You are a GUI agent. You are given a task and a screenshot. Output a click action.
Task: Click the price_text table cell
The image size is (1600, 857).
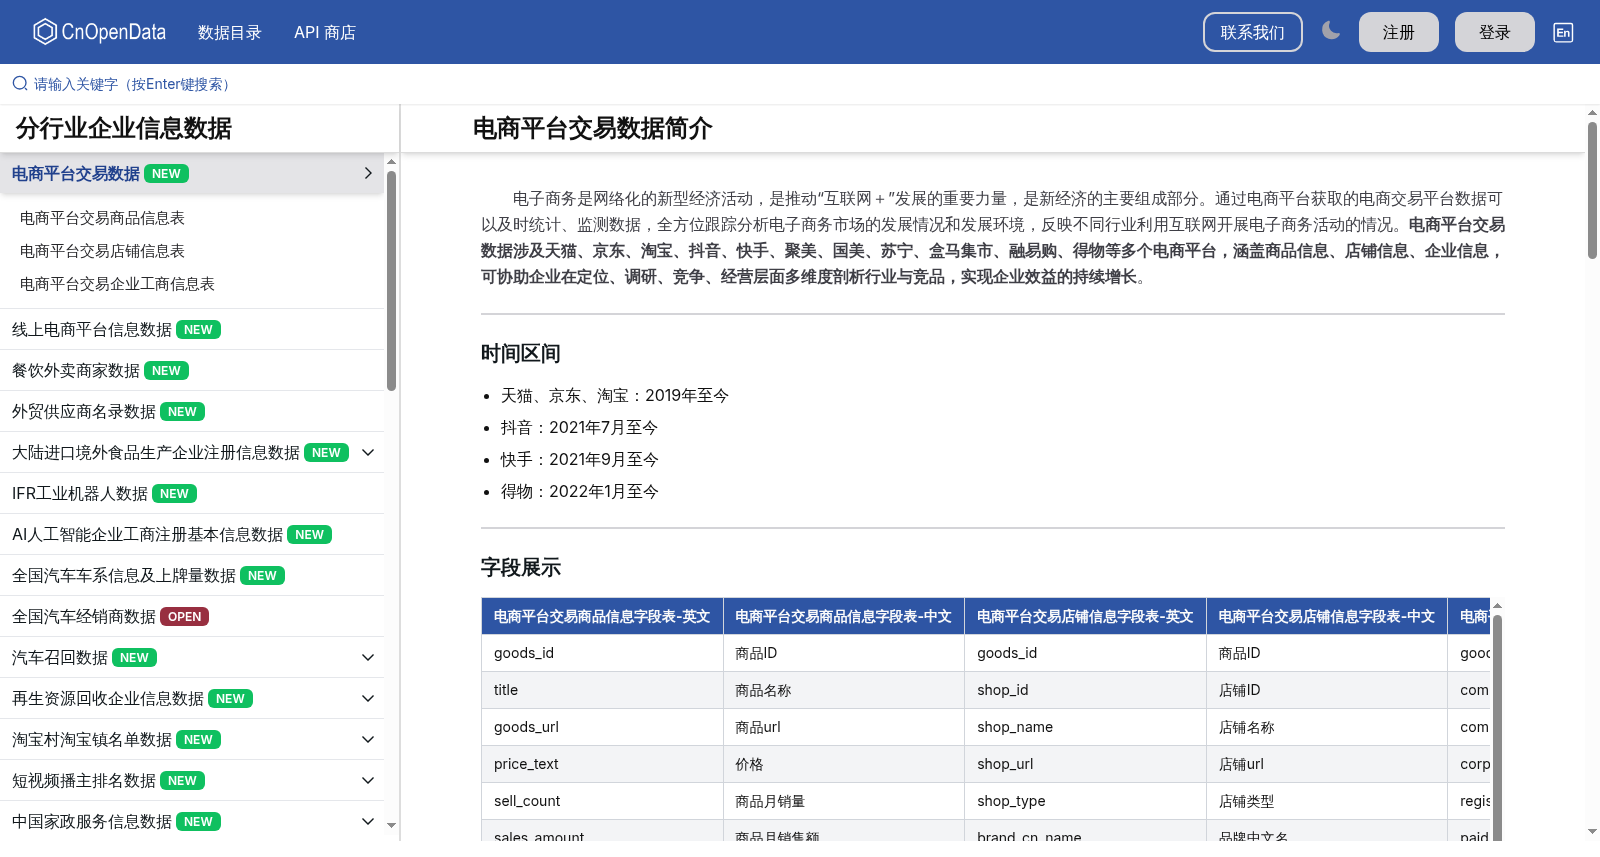tap(602, 764)
